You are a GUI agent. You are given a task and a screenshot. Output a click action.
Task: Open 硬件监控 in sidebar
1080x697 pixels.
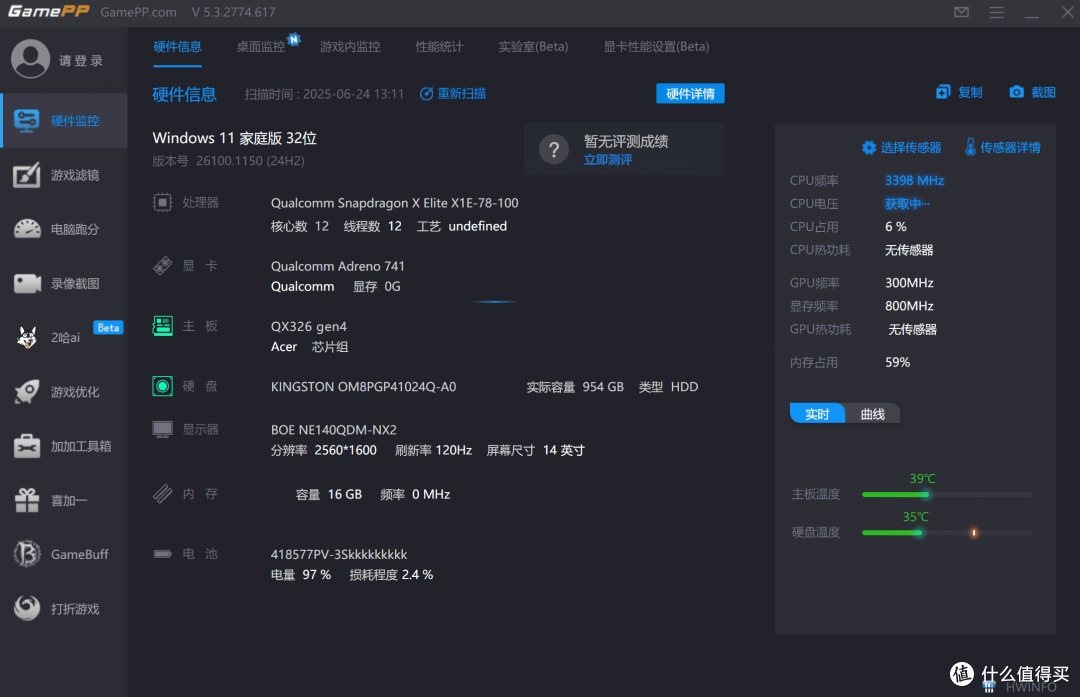[x=64, y=121]
